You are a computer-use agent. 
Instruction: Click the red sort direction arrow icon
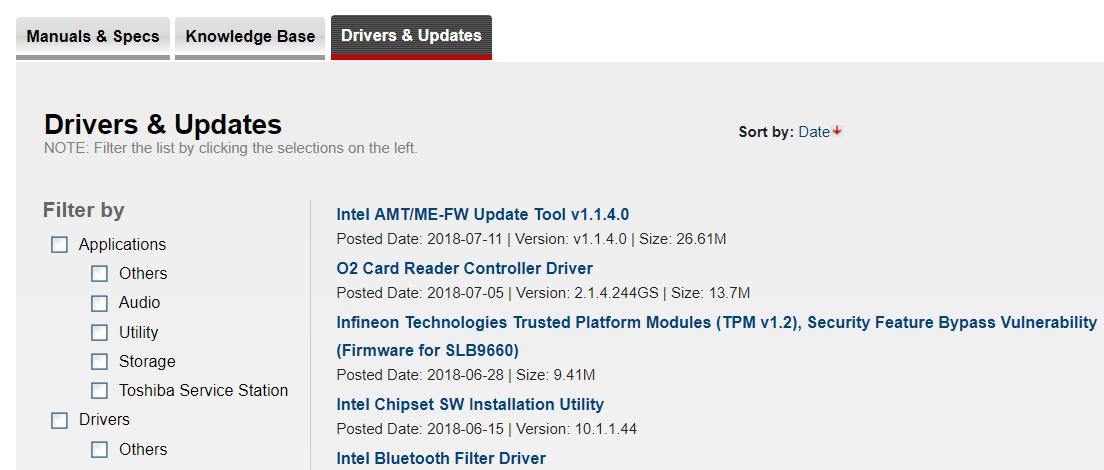837,131
